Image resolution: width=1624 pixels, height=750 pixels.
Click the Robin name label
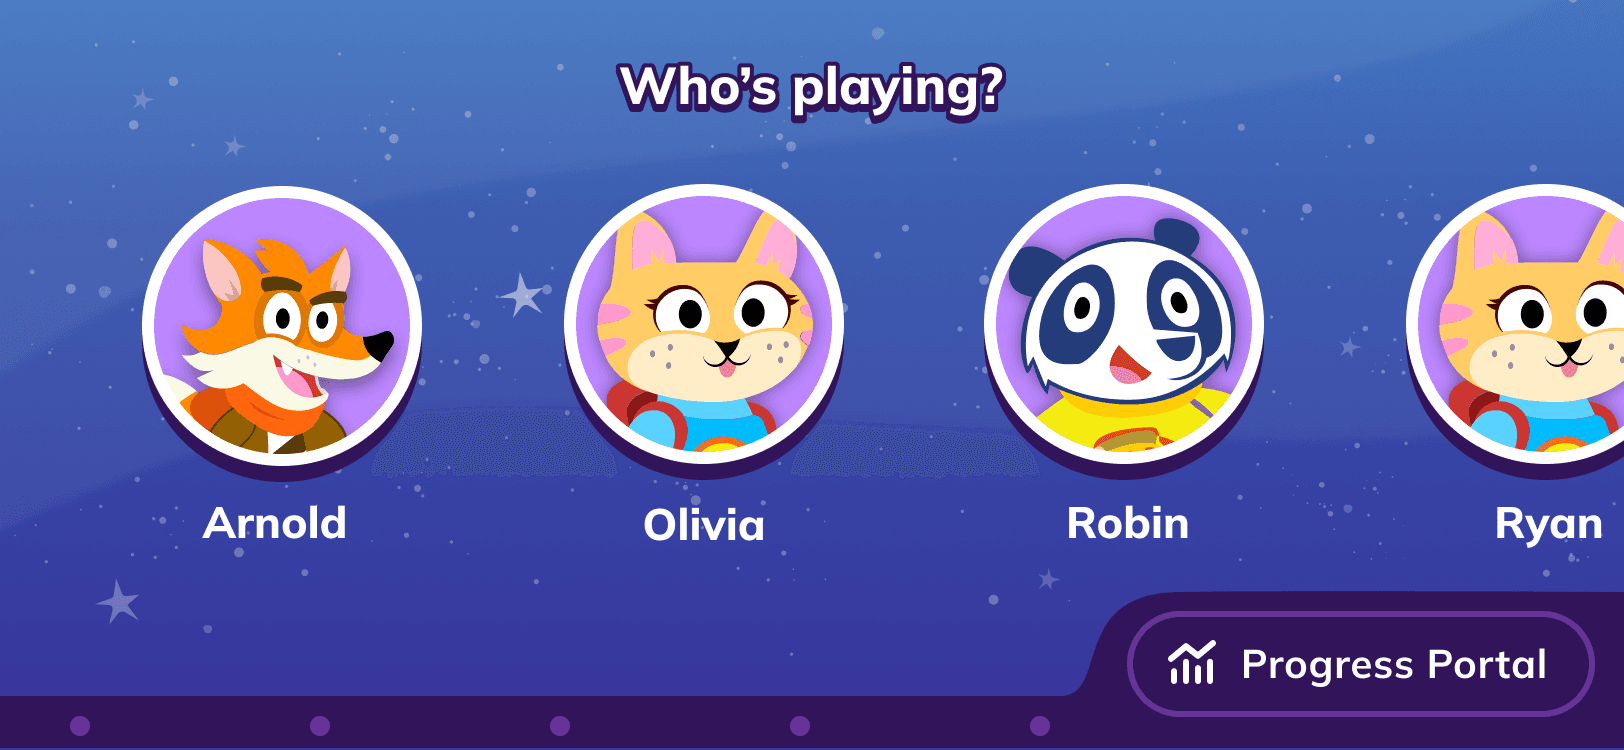[x=1128, y=523]
